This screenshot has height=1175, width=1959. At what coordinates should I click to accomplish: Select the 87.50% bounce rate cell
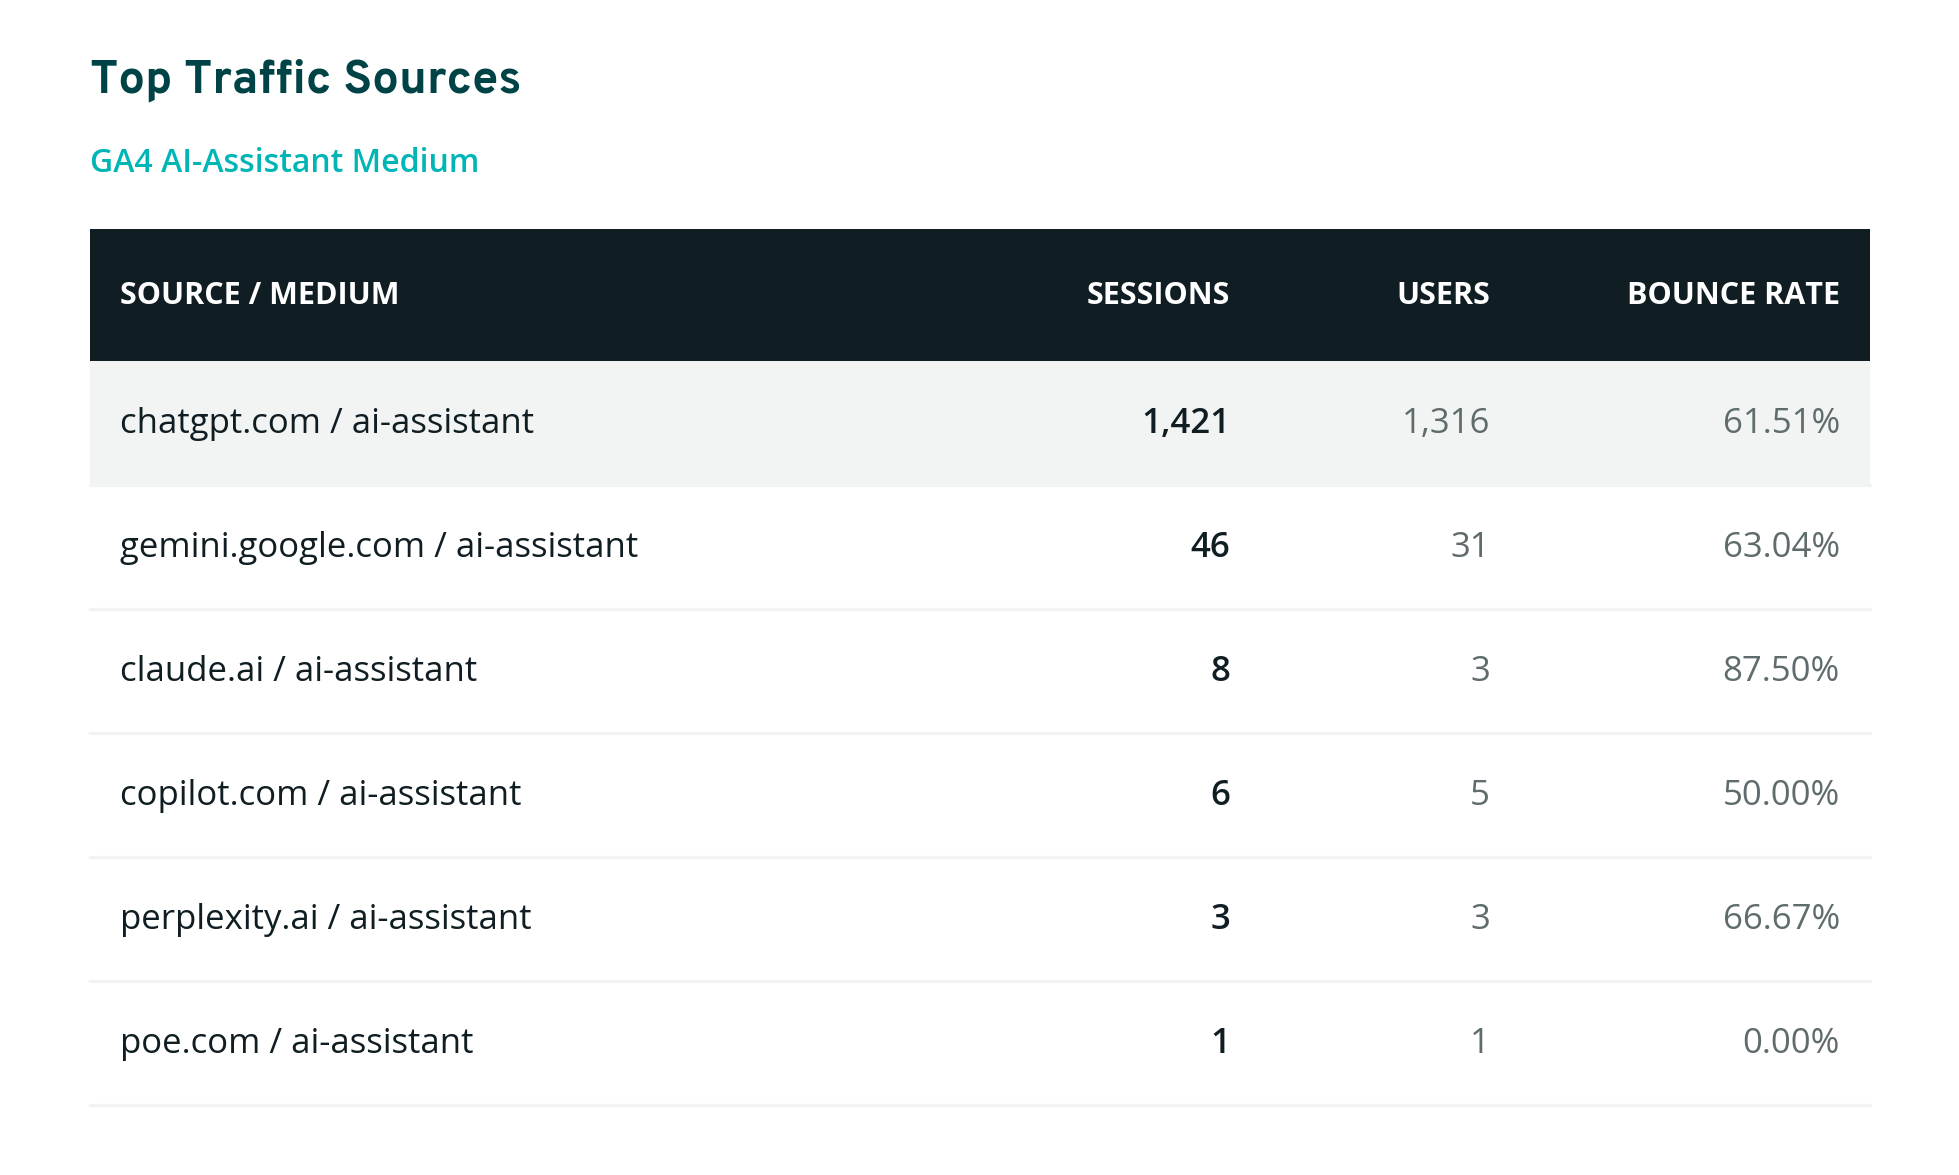click(1781, 669)
